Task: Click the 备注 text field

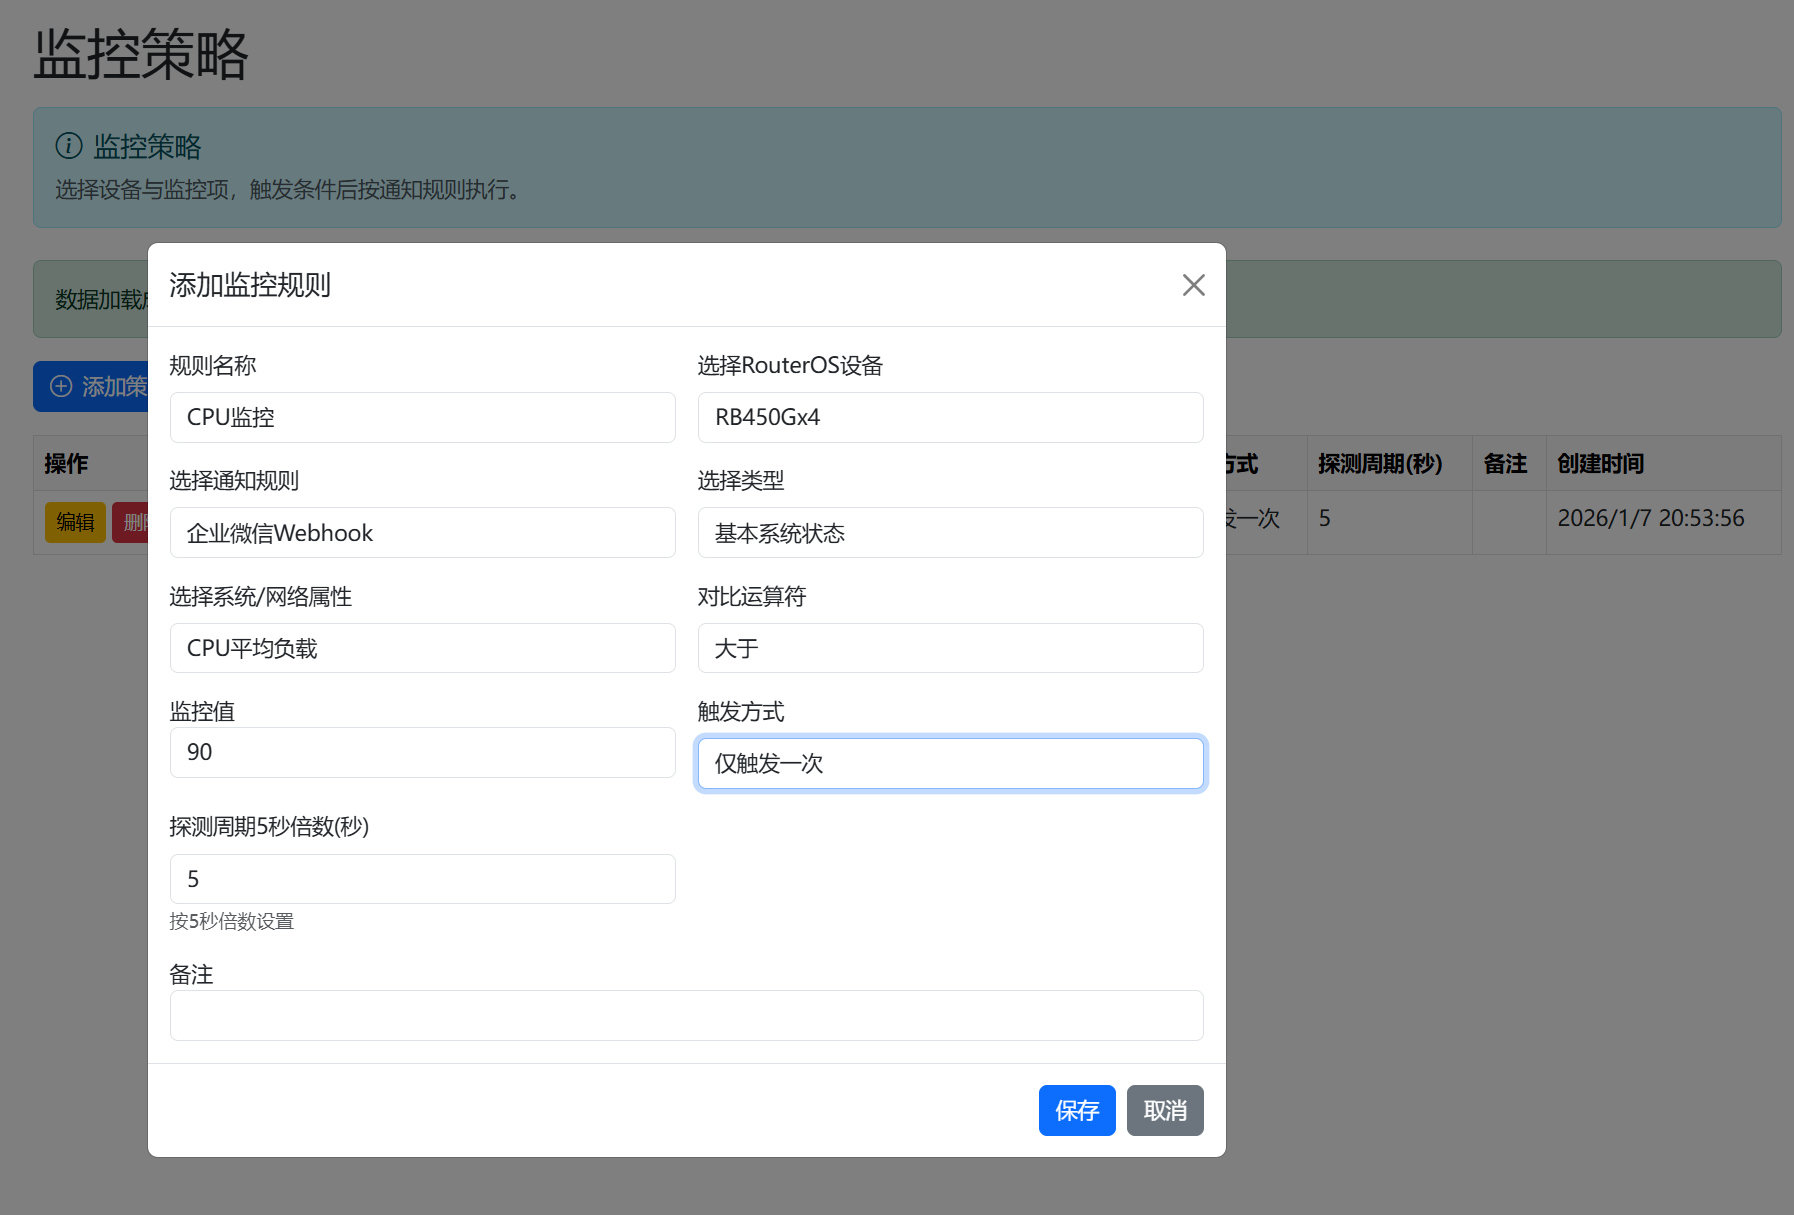Action: pyautogui.click(x=686, y=1015)
